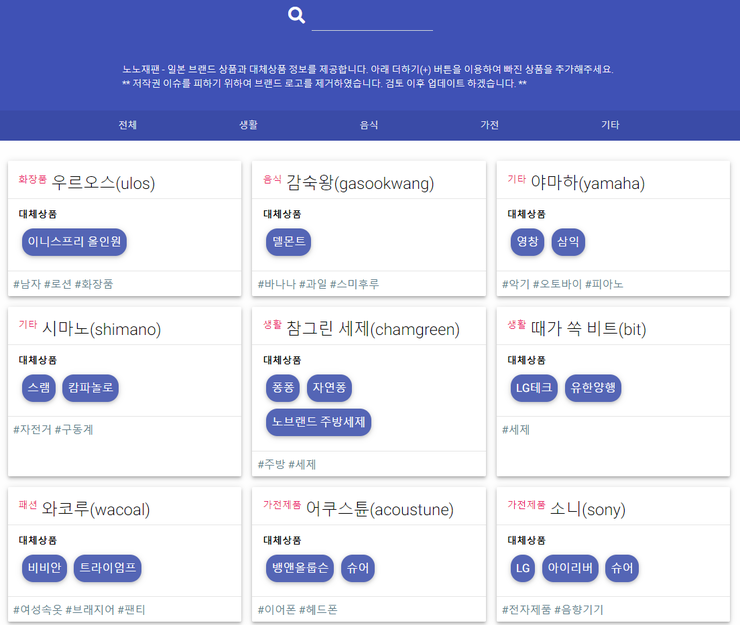Image resolution: width=740 pixels, height=625 pixels.
Task: Click hashtags #악기 #오토바이 #피아노
Action: (x=563, y=284)
